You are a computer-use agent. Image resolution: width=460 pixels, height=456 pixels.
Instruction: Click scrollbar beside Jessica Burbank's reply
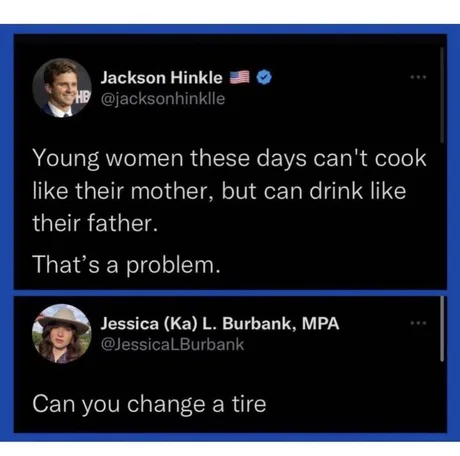(x=442, y=329)
